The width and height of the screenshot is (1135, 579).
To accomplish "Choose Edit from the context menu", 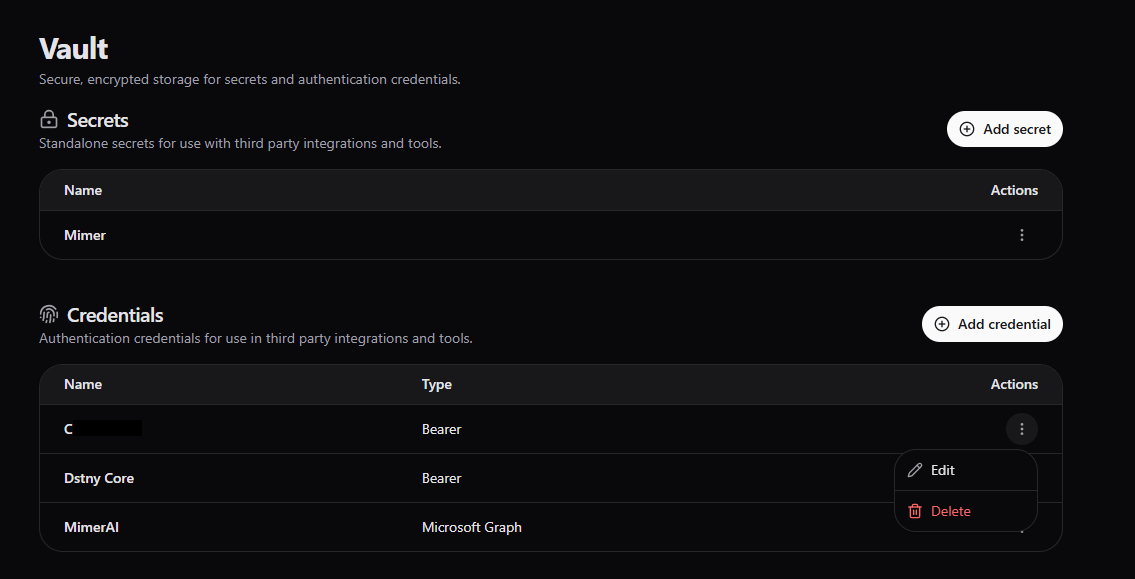I will tap(942, 470).
